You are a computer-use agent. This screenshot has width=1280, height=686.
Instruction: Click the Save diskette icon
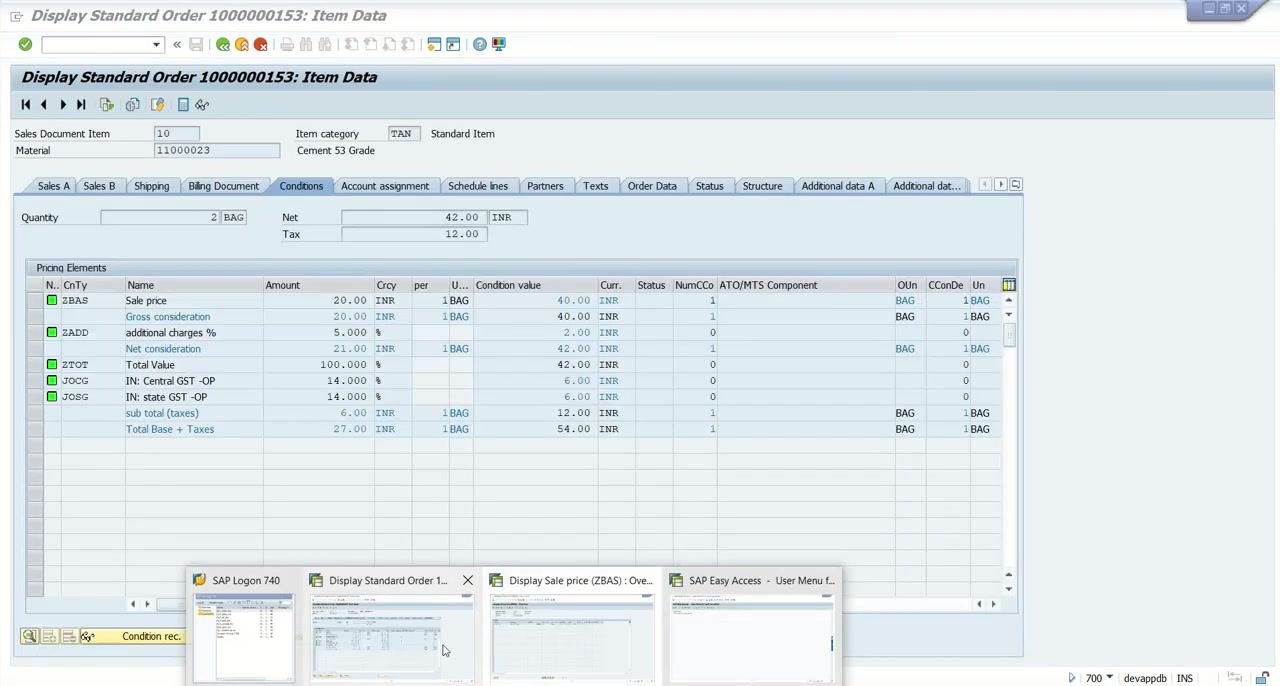point(196,44)
